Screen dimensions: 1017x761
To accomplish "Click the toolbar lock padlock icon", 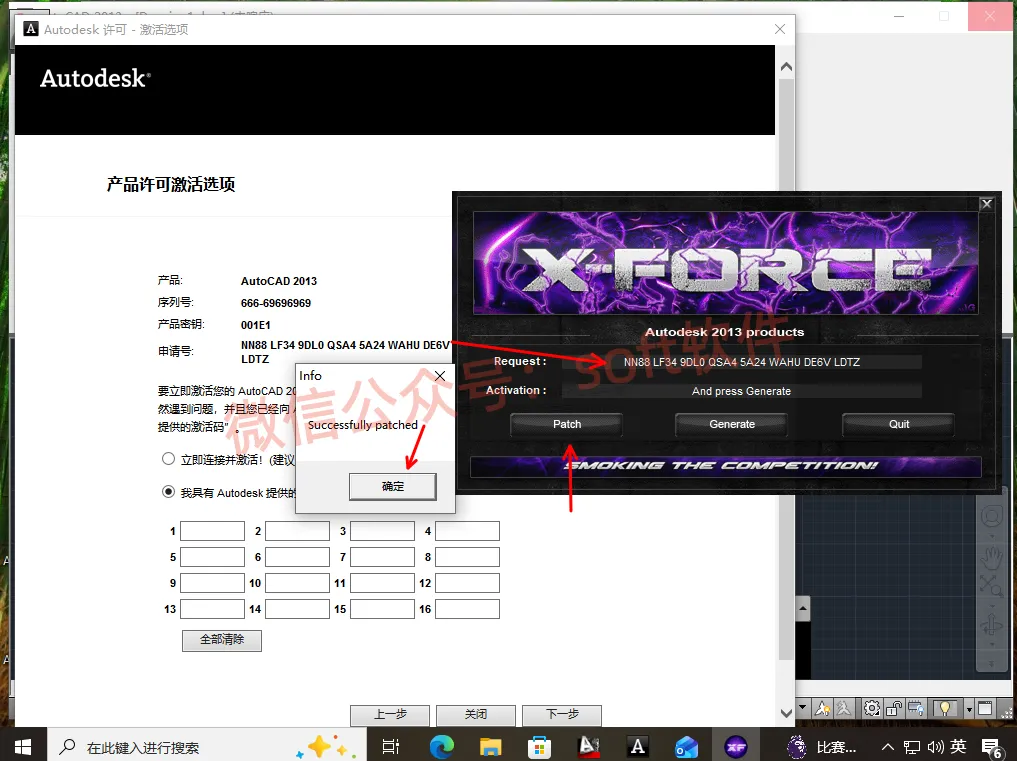I will pyautogui.click(x=894, y=708).
